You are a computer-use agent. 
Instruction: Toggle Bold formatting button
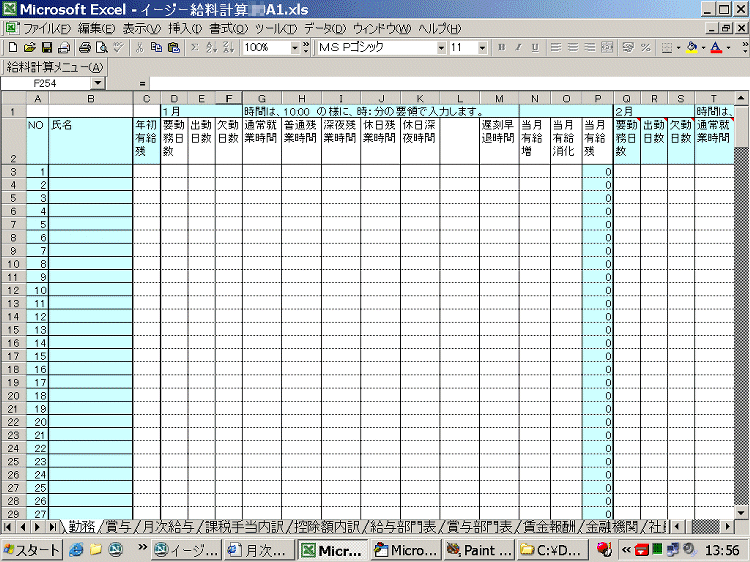(501, 47)
